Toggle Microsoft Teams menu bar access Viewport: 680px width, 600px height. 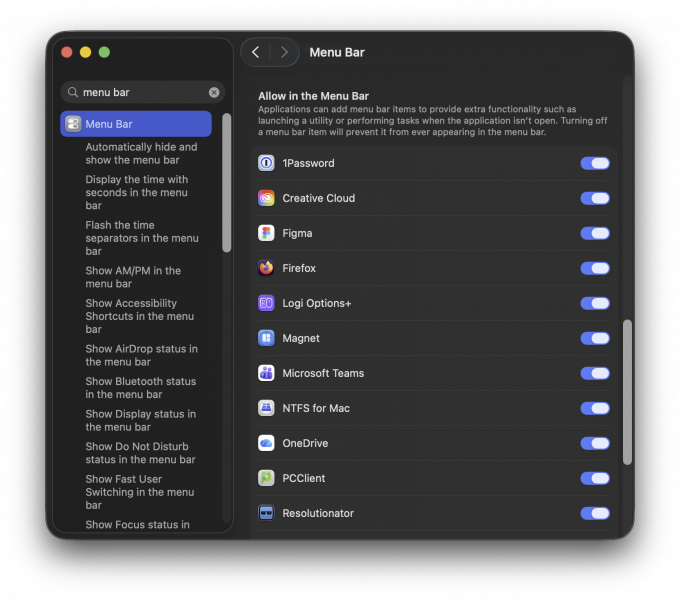(595, 373)
